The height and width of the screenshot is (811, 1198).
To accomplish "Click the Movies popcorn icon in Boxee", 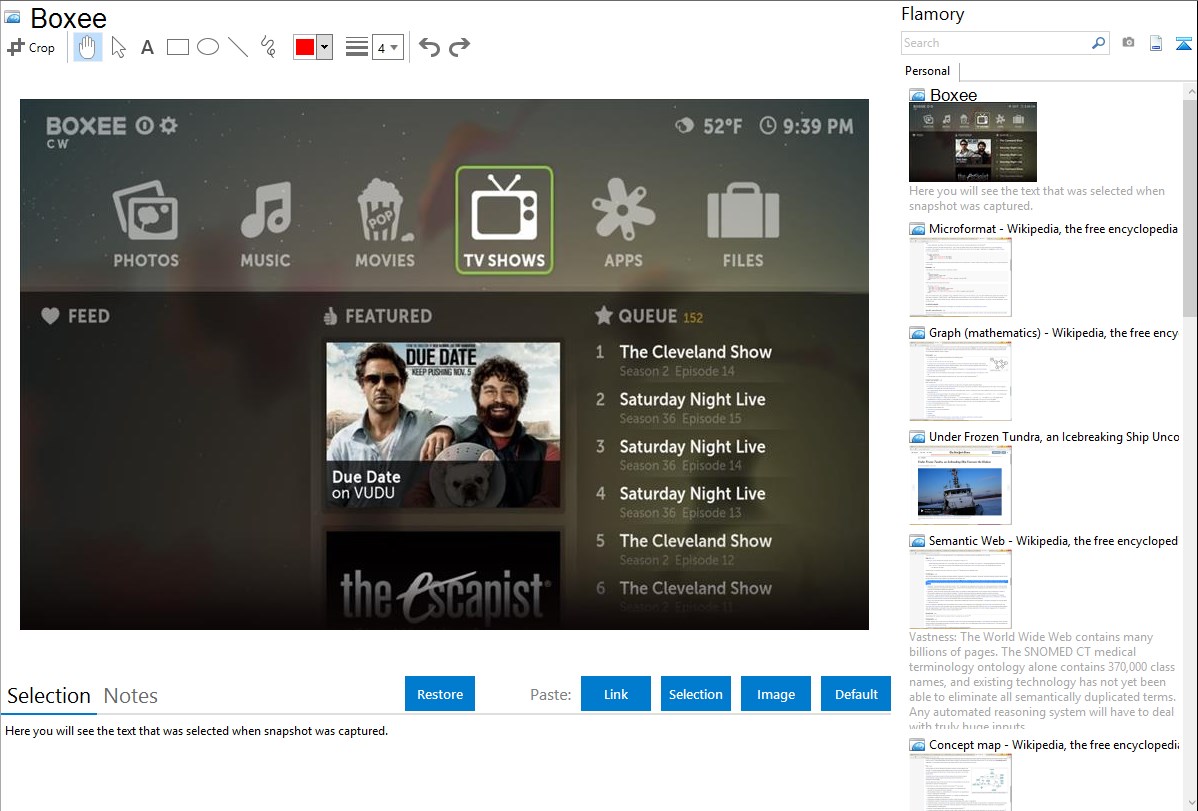I will [384, 209].
